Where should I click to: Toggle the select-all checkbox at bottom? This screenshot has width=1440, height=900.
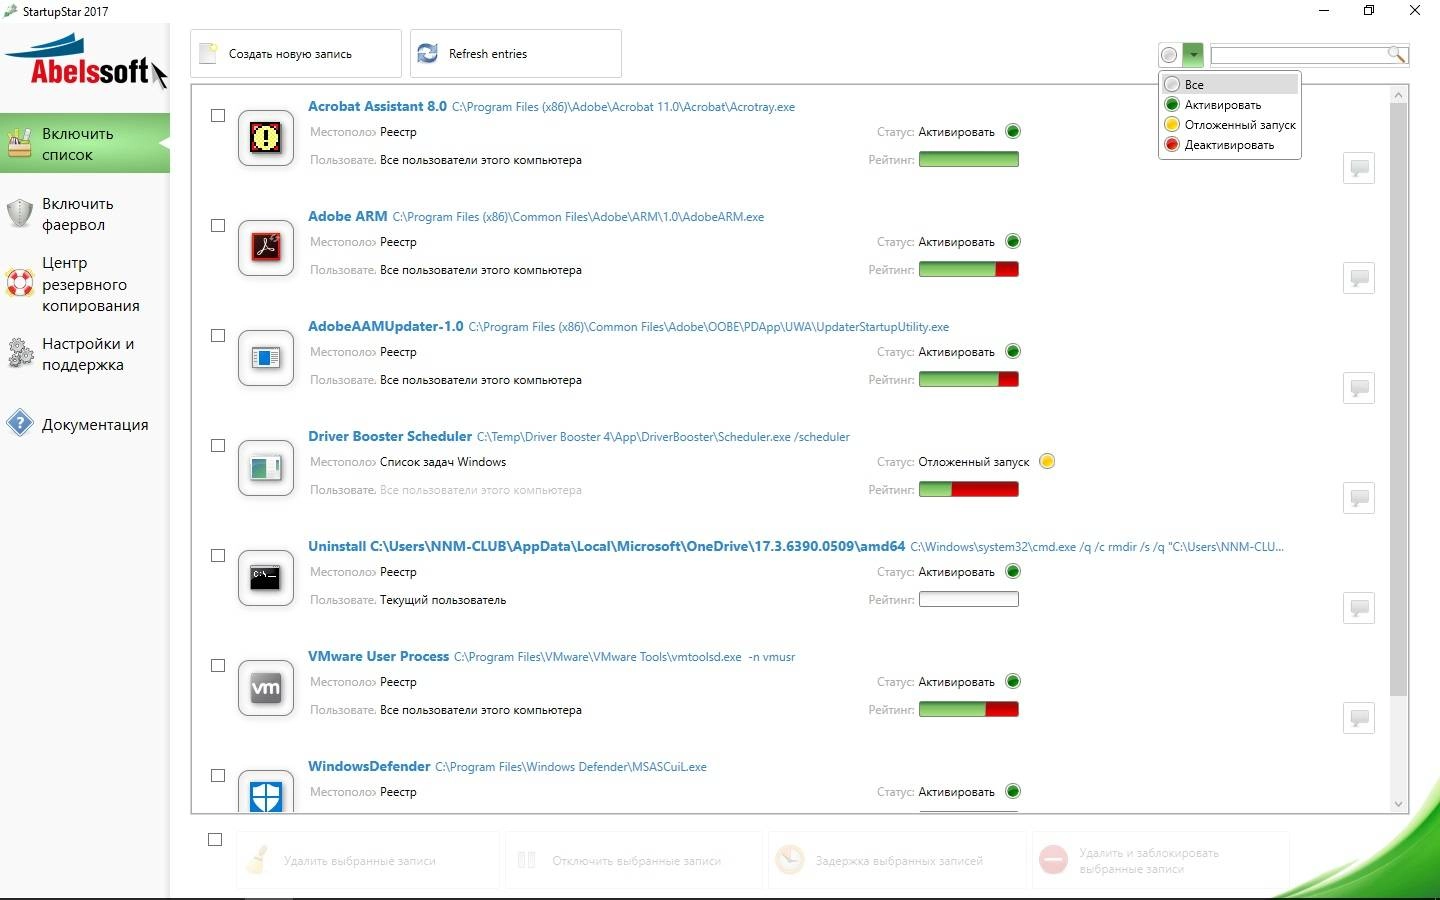tap(215, 839)
